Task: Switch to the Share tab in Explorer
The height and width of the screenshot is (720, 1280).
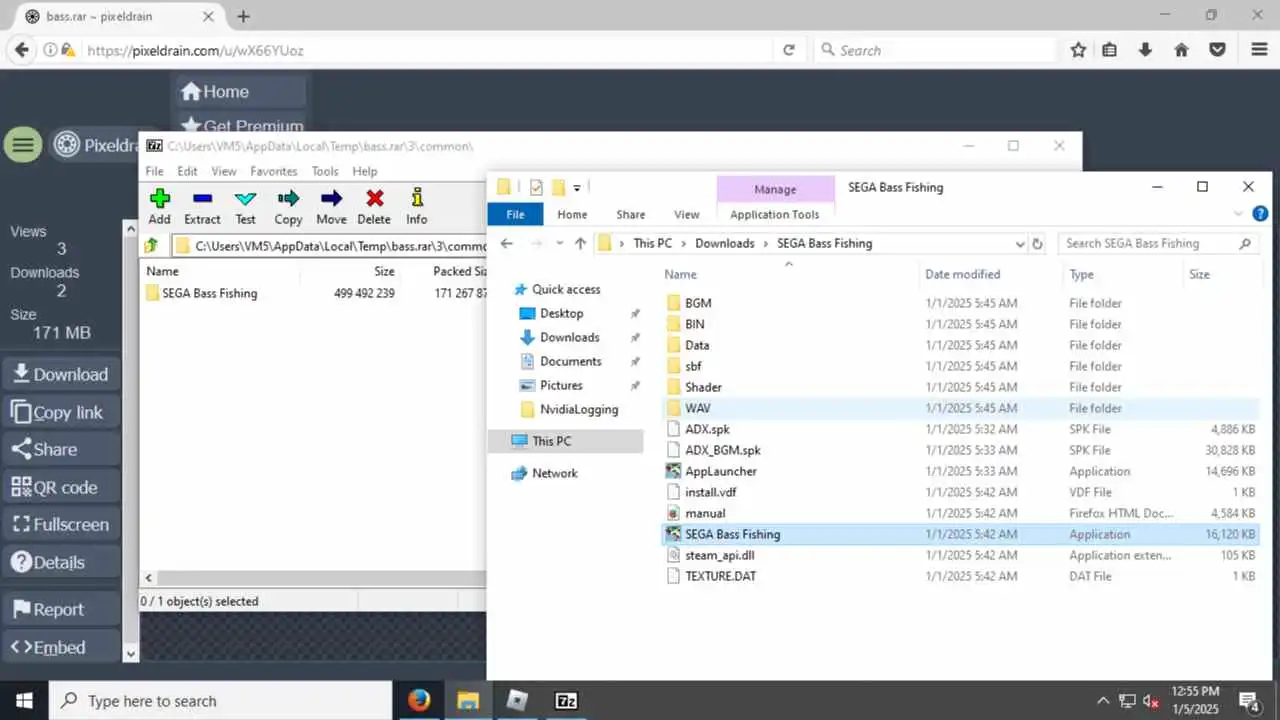Action: click(x=631, y=214)
